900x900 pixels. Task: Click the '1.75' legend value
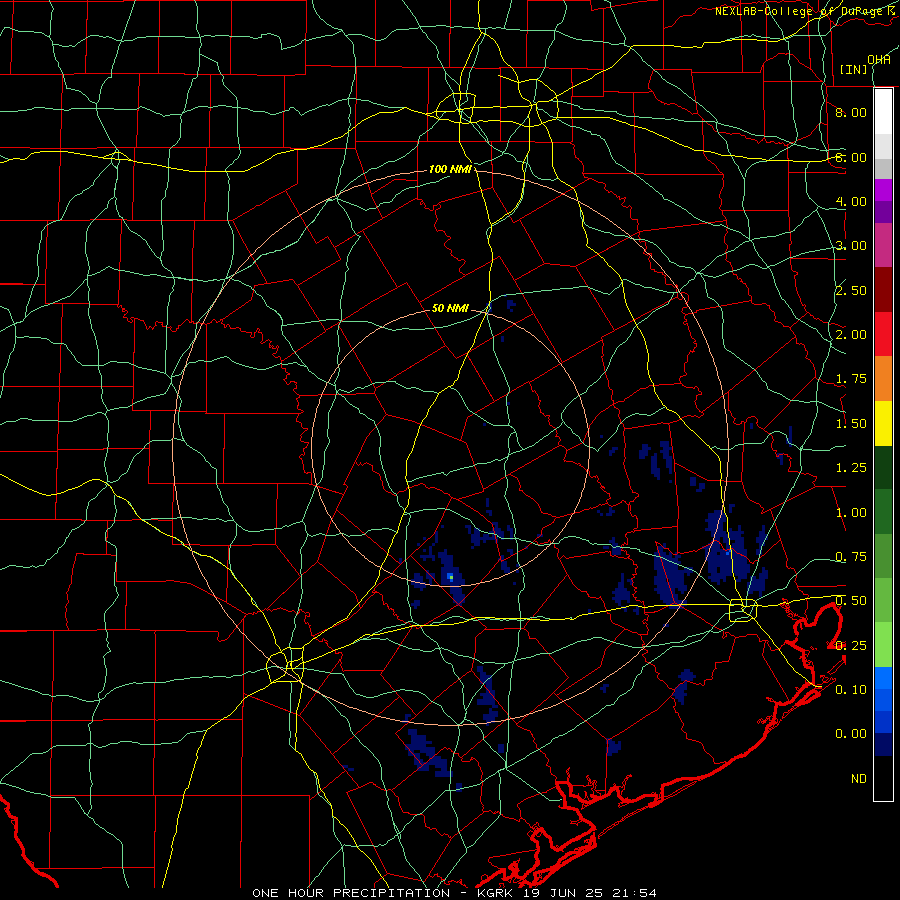(851, 379)
